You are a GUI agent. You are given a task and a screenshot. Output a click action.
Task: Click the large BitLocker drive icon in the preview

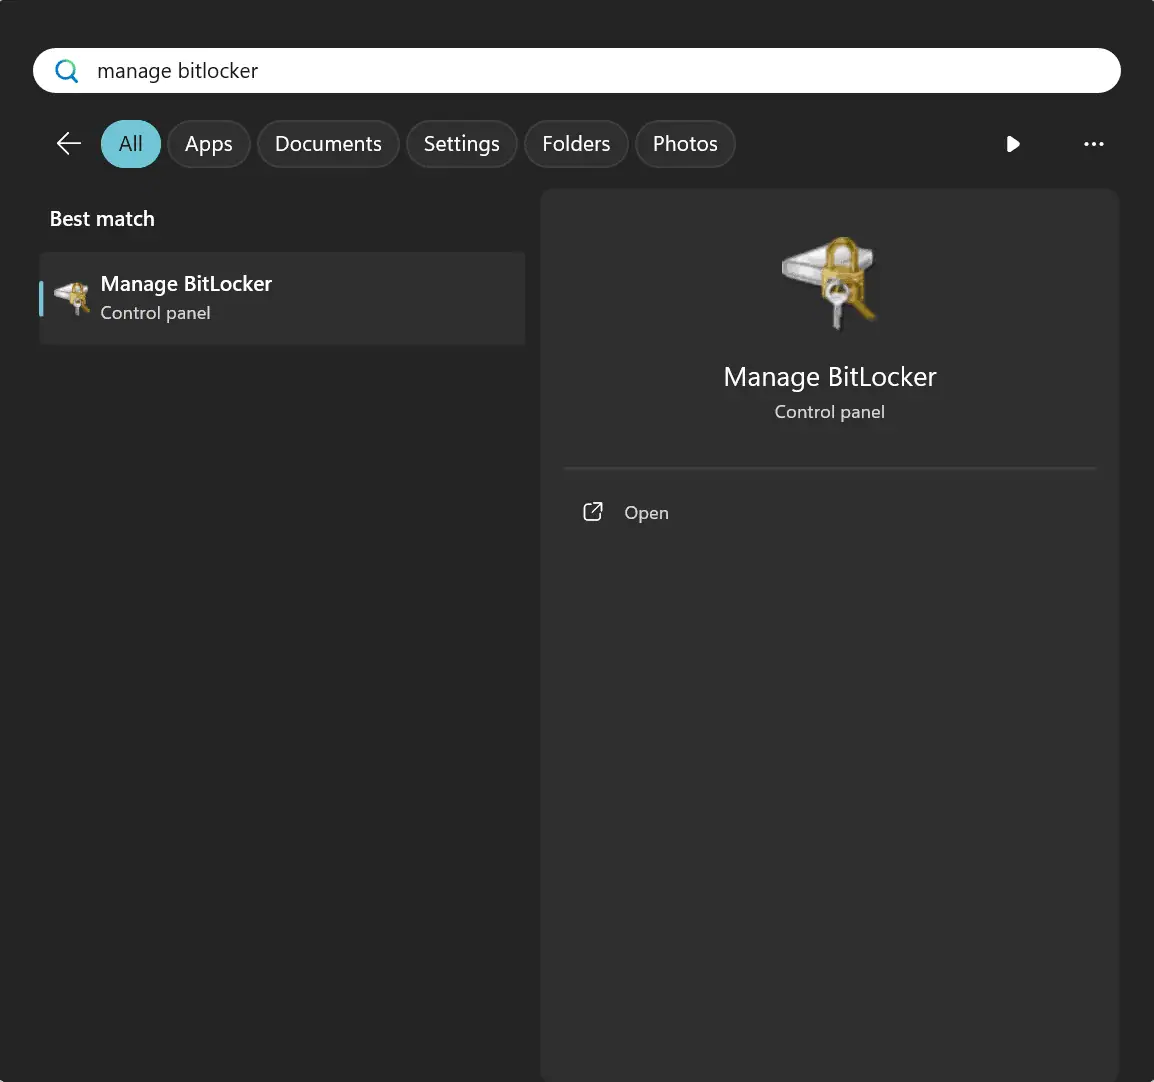[x=829, y=283]
